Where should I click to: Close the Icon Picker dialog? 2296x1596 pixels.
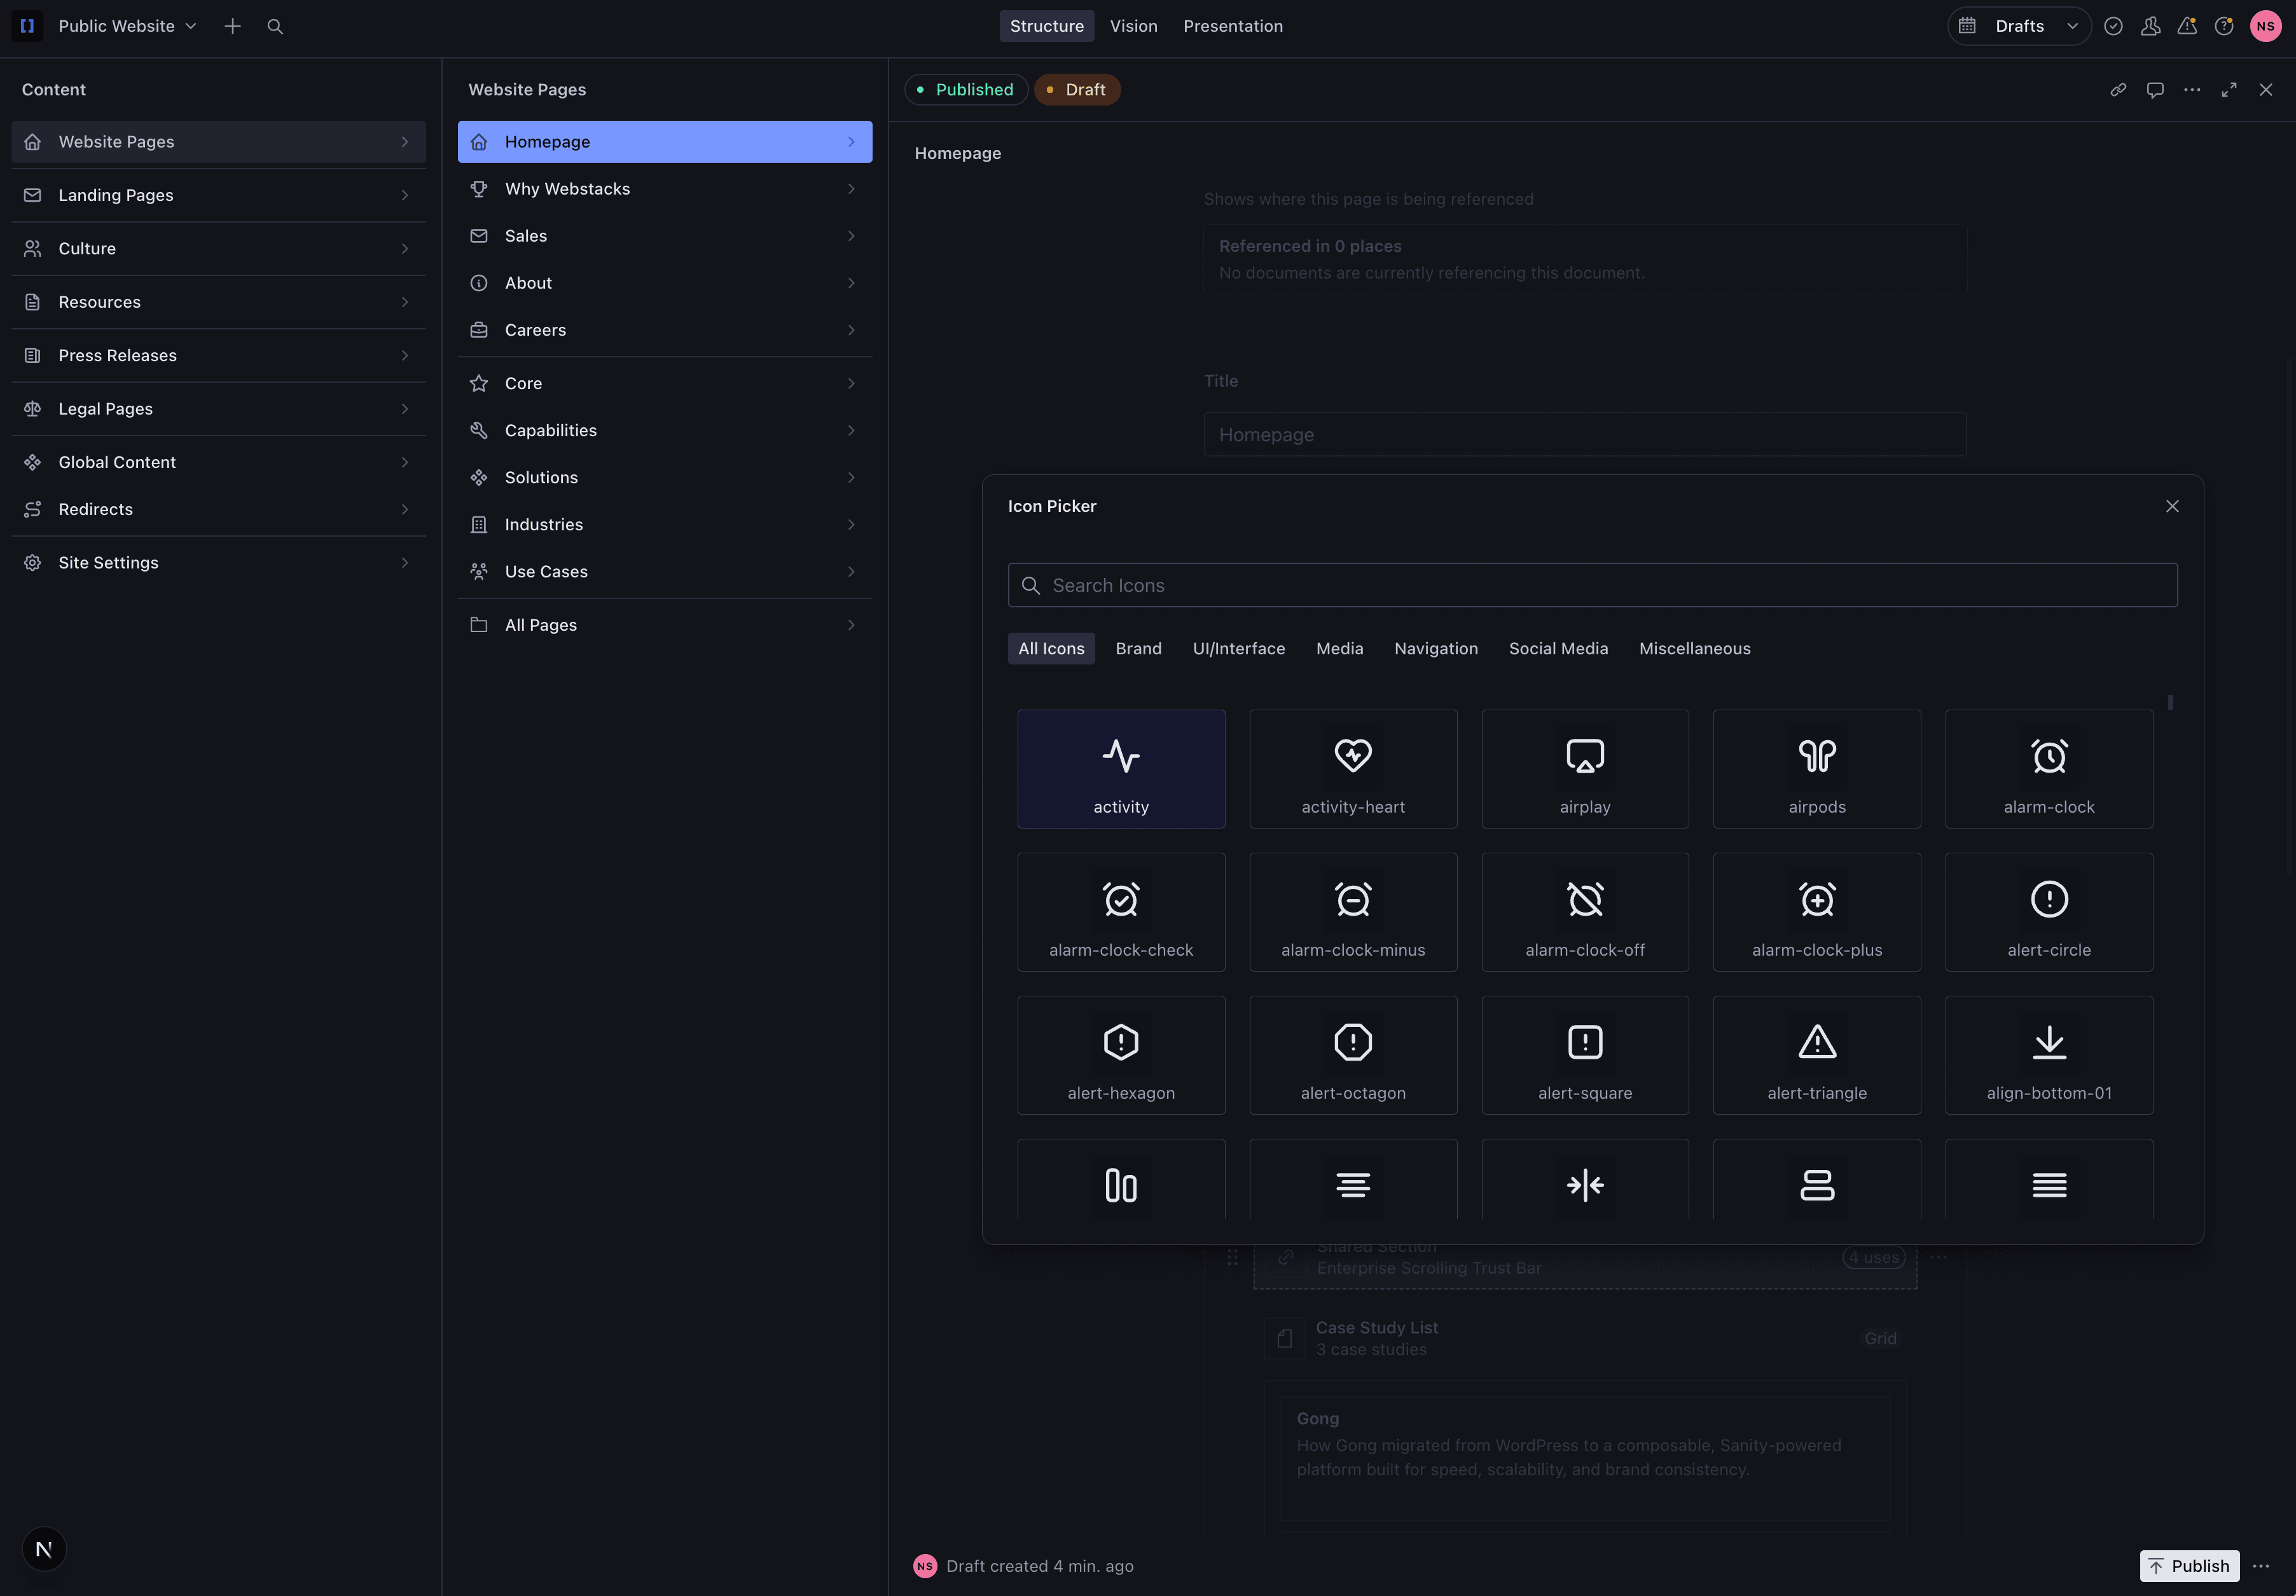2172,506
